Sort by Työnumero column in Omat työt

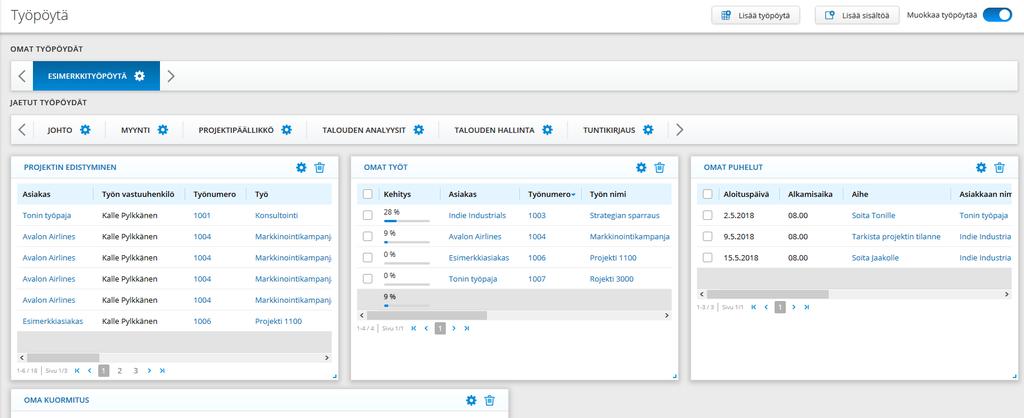point(551,195)
